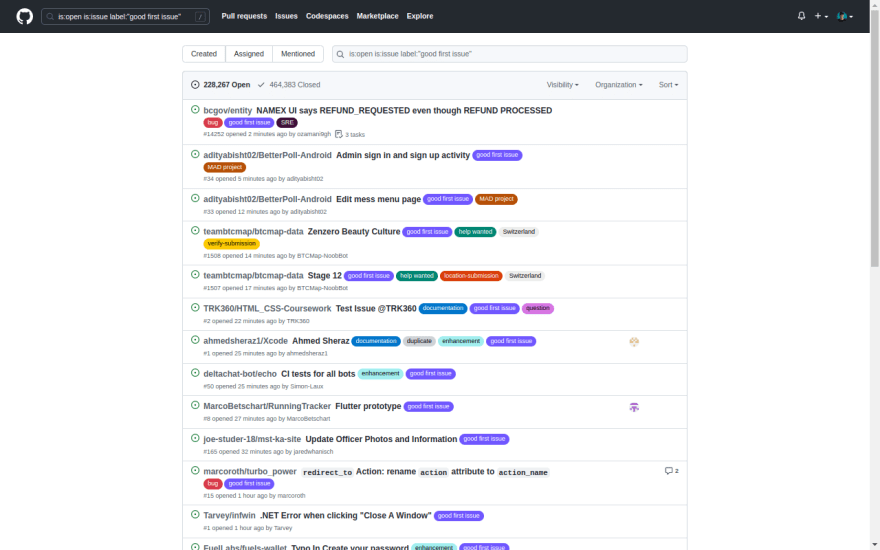Expand the Visibility filter dropdown
Image resolution: width=880 pixels, height=550 pixels.
click(562, 85)
